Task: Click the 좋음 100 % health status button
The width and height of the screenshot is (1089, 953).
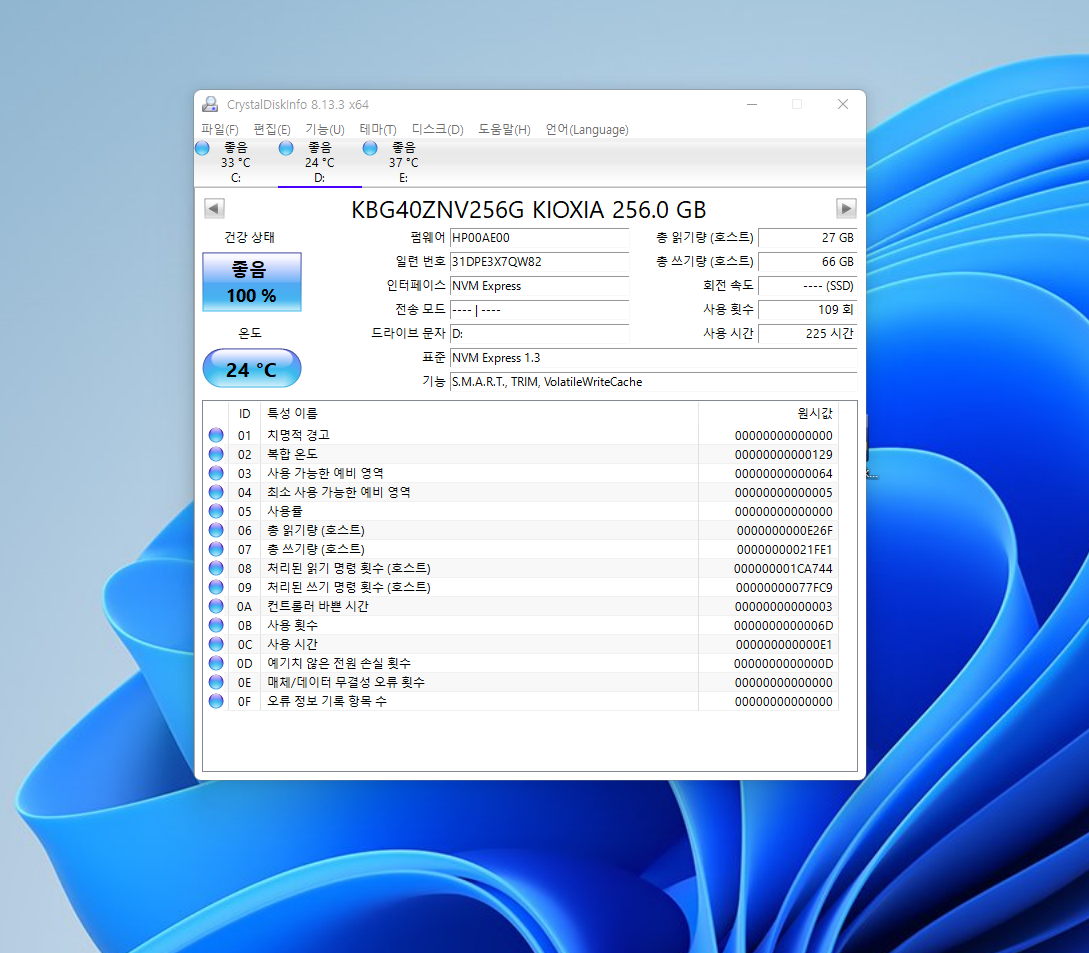Action: pos(251,282)
